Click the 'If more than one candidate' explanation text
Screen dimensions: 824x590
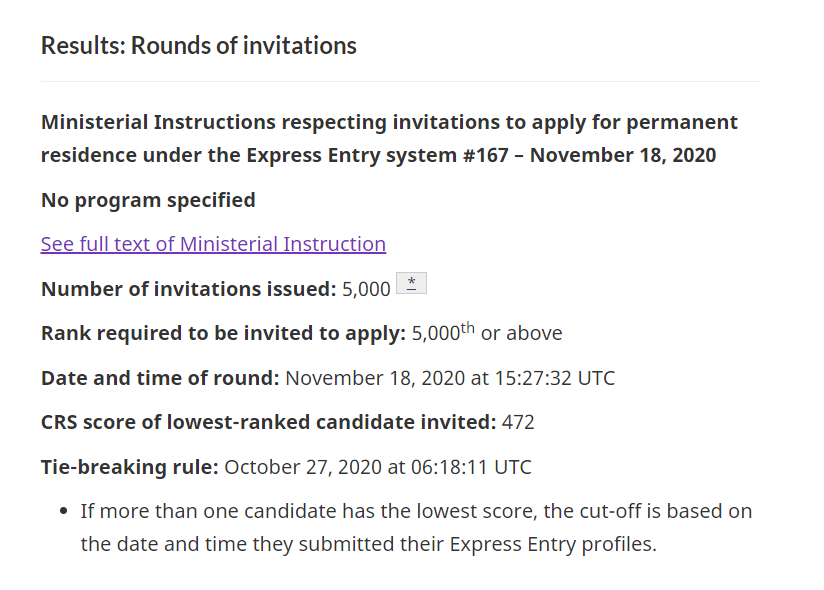point(416,527)
